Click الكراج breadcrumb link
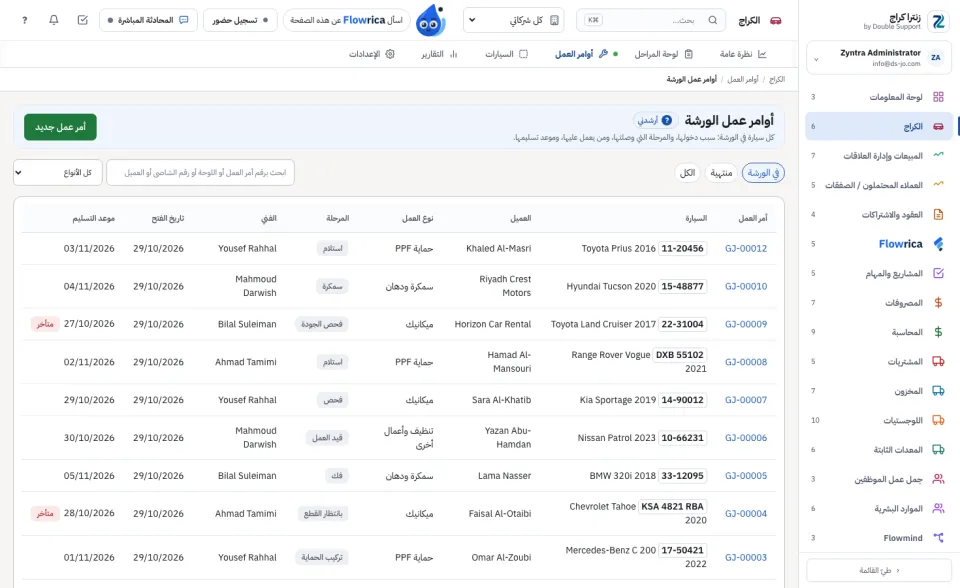The width and height of the screenshot is (960, 588). coord(777,80)
